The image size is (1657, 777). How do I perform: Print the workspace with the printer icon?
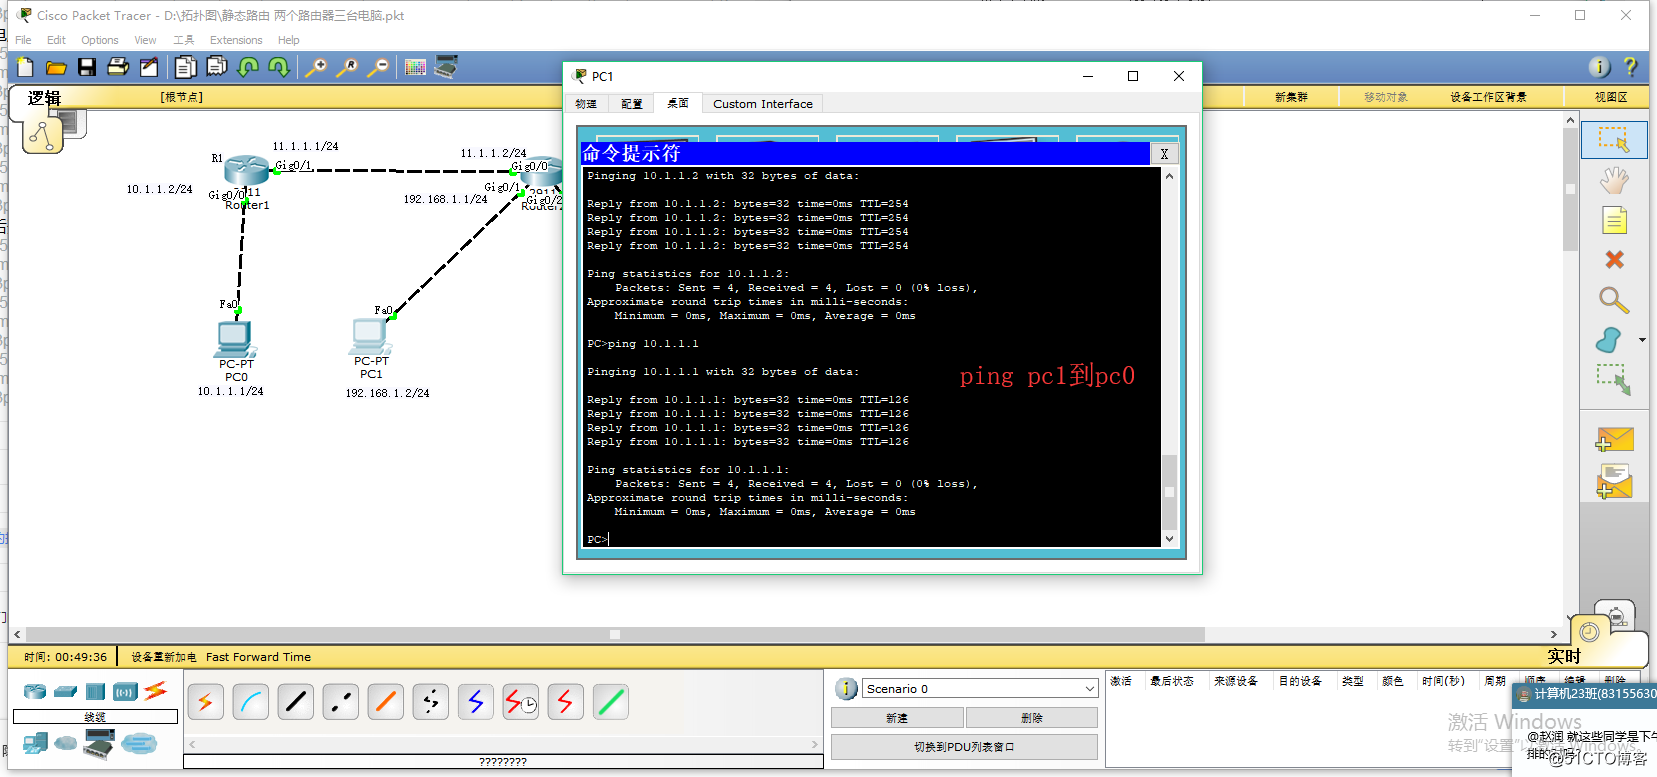click(118, 67)
